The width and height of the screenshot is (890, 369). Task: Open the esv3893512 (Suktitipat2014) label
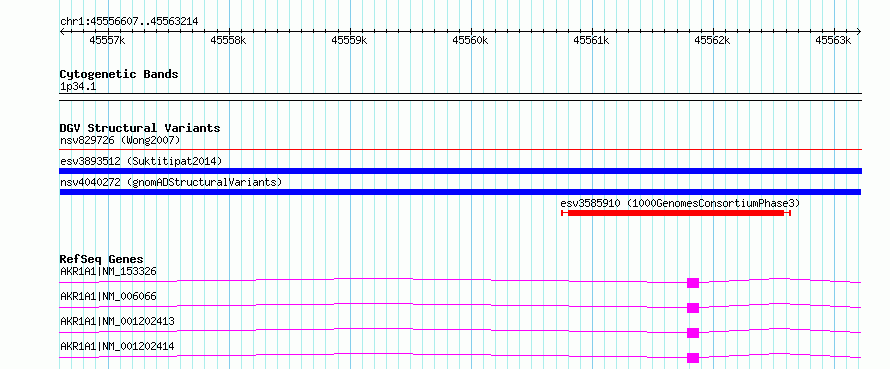pos(141,161)
